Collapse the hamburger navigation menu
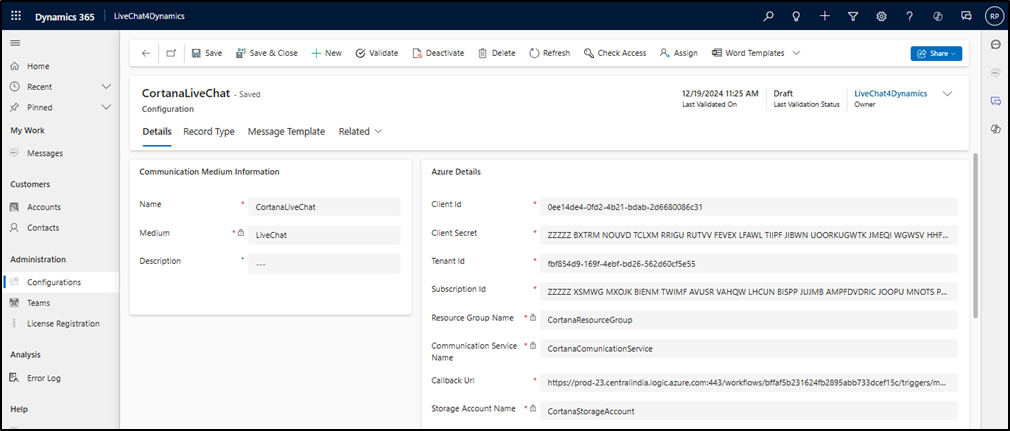 (15, 43)
